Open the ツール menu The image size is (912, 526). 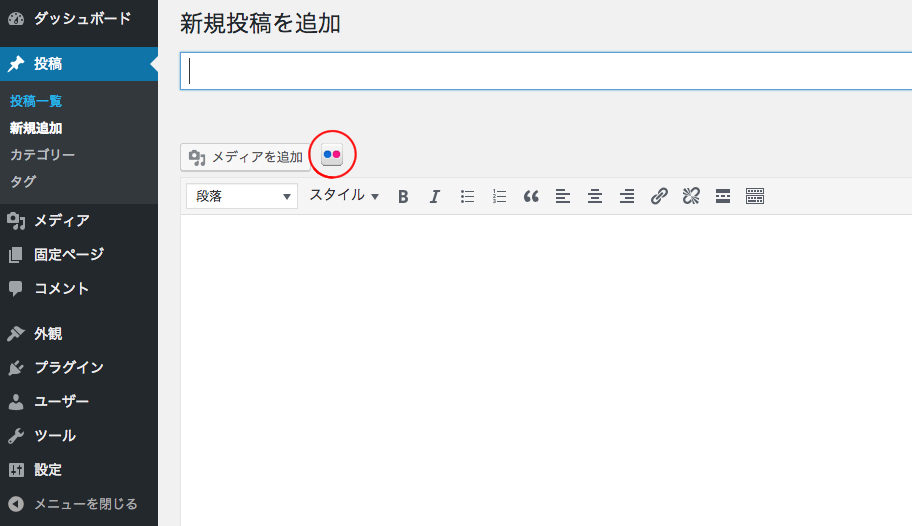[x=79, y=435]
